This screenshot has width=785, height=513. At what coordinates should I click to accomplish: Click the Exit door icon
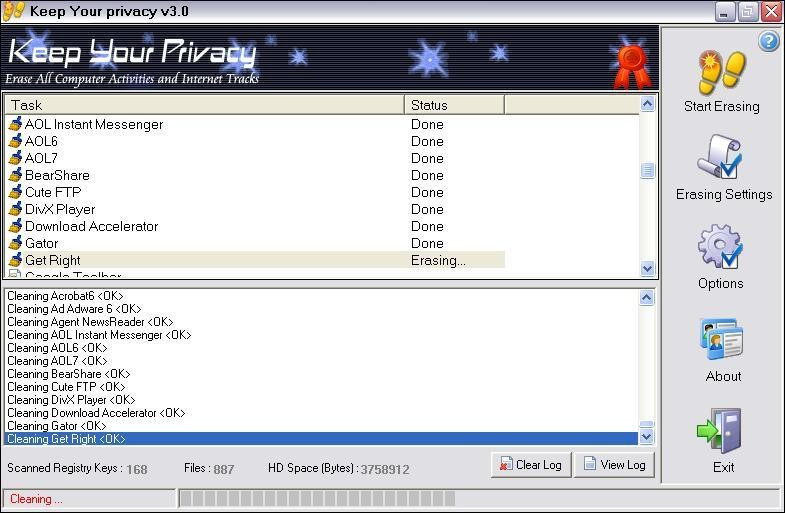719,430
